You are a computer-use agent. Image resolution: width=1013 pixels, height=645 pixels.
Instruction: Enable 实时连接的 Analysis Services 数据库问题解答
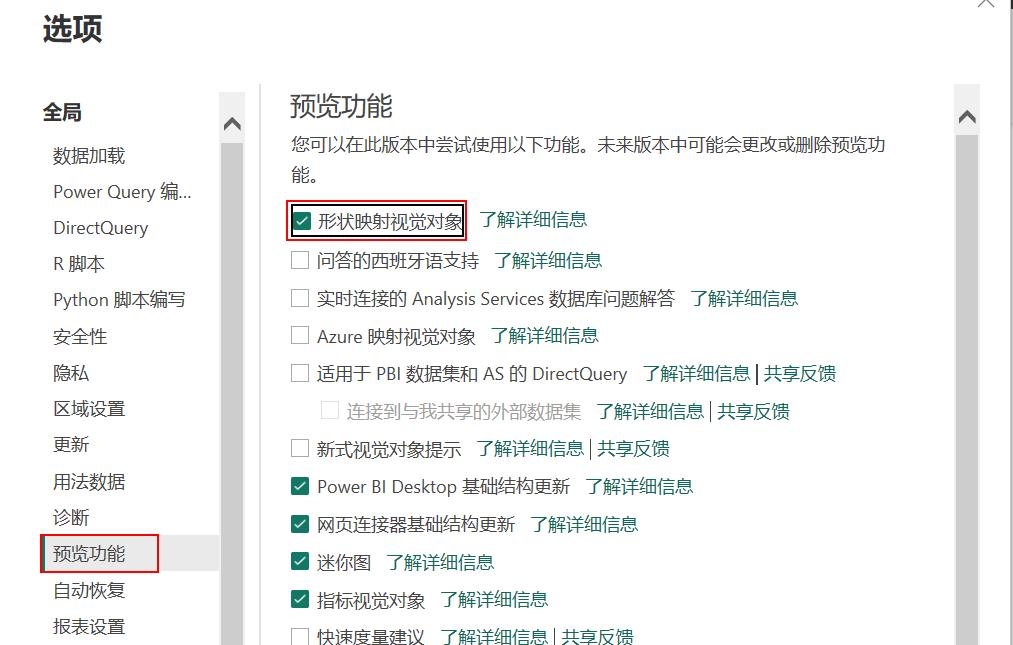(299, 298)
